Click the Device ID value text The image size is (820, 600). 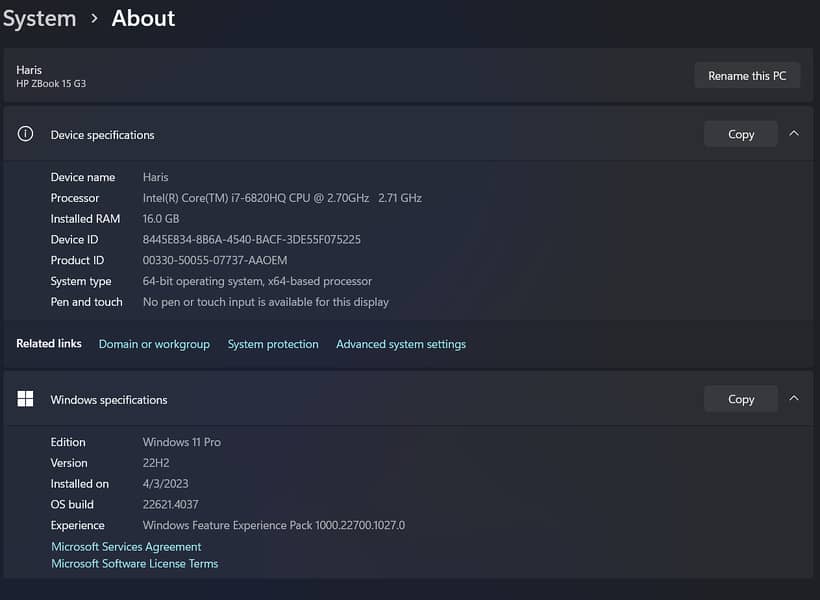pos(251,240)
